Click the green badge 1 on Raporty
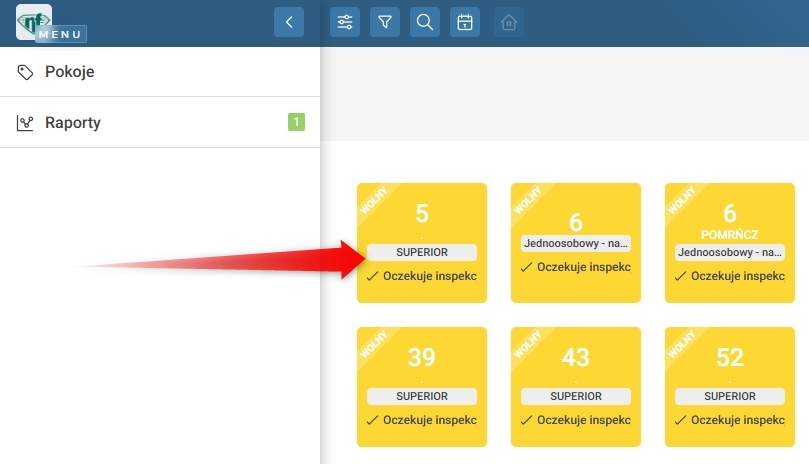 point(296,122)
